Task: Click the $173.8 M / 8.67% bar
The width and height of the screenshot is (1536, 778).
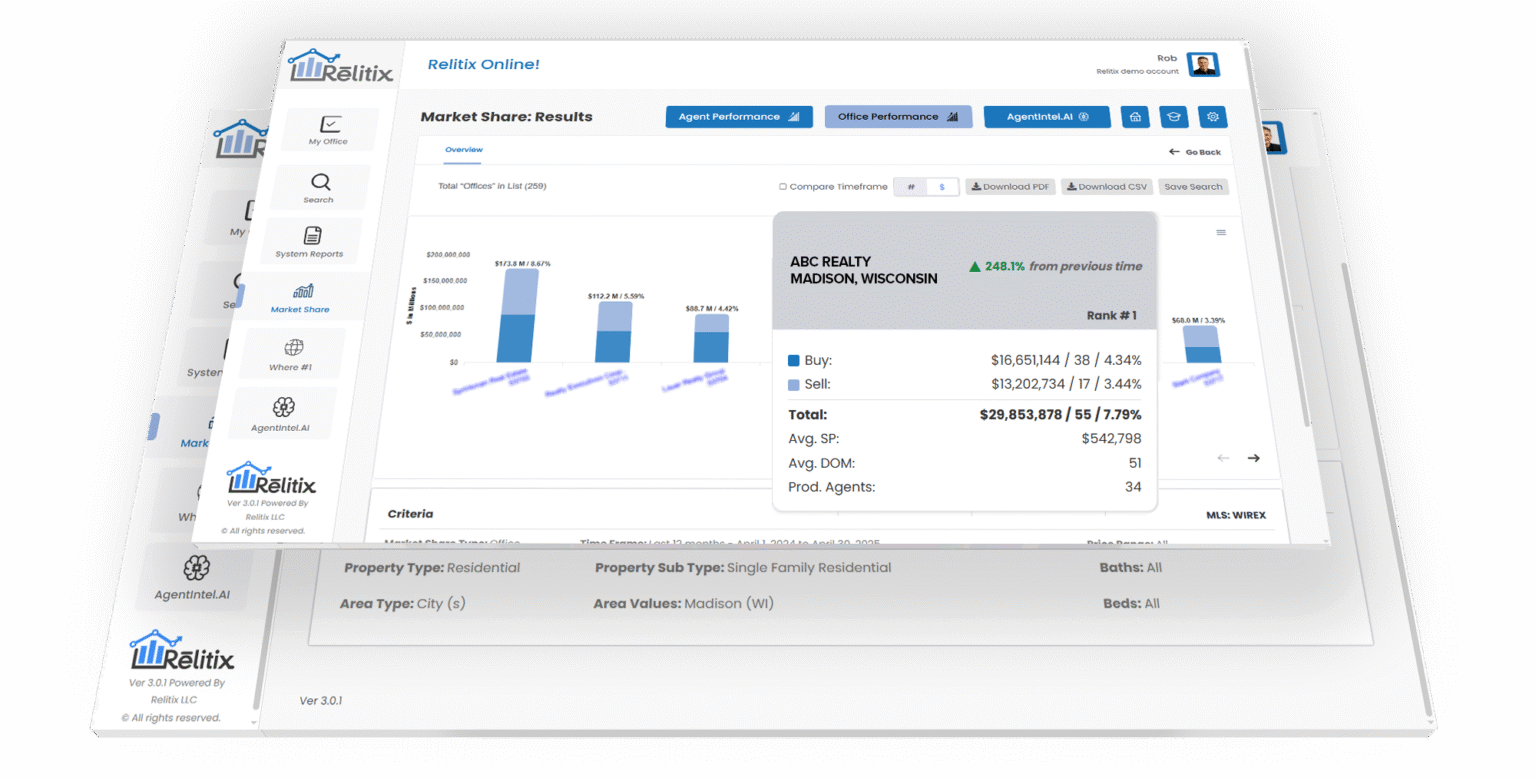Action: click(x=518, y=315)
